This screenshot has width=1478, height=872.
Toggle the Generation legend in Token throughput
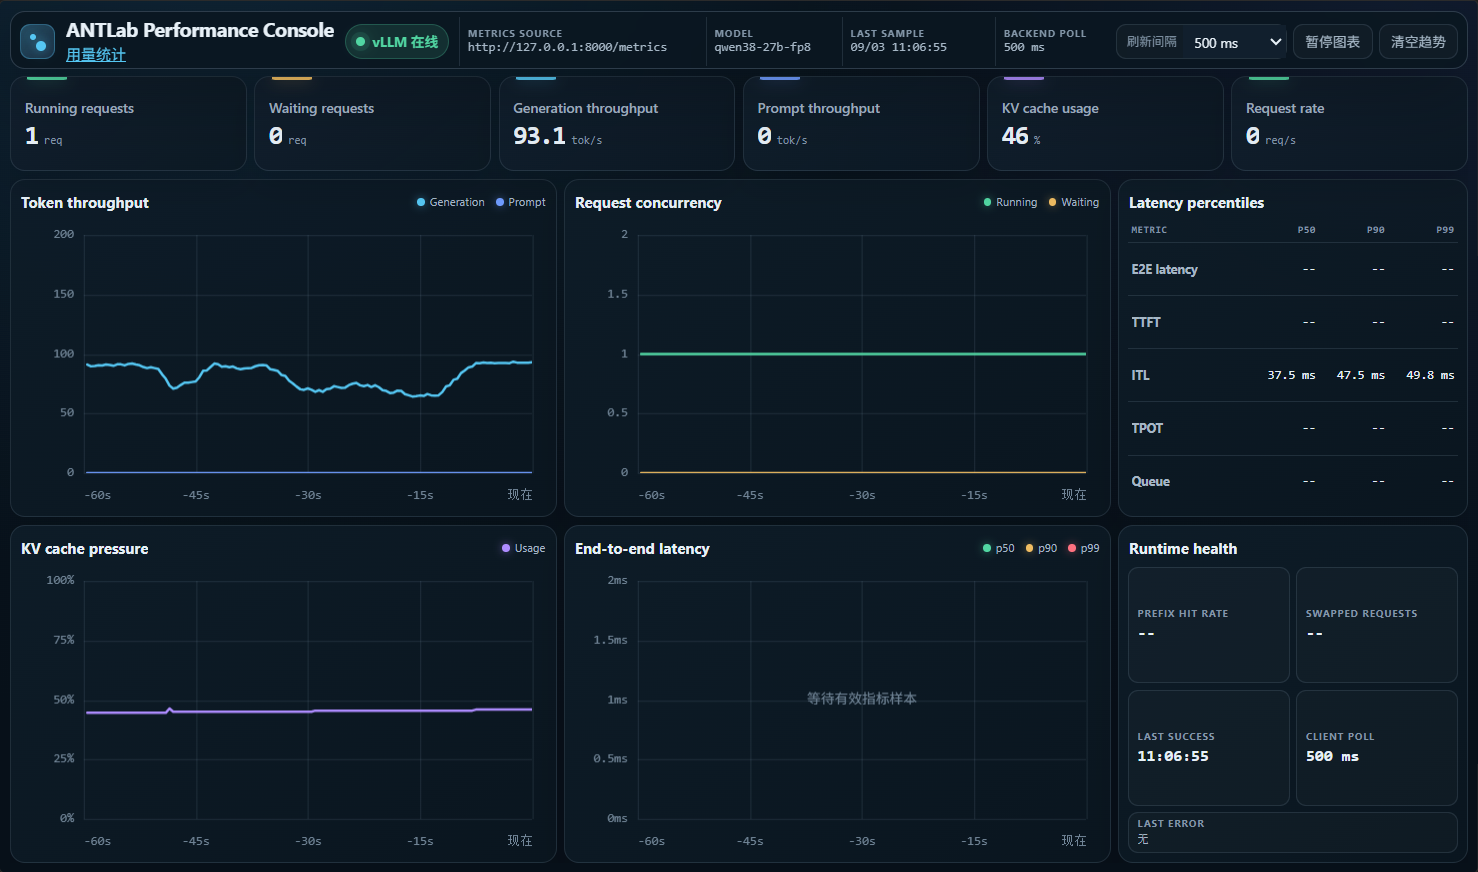pos(451,202)
